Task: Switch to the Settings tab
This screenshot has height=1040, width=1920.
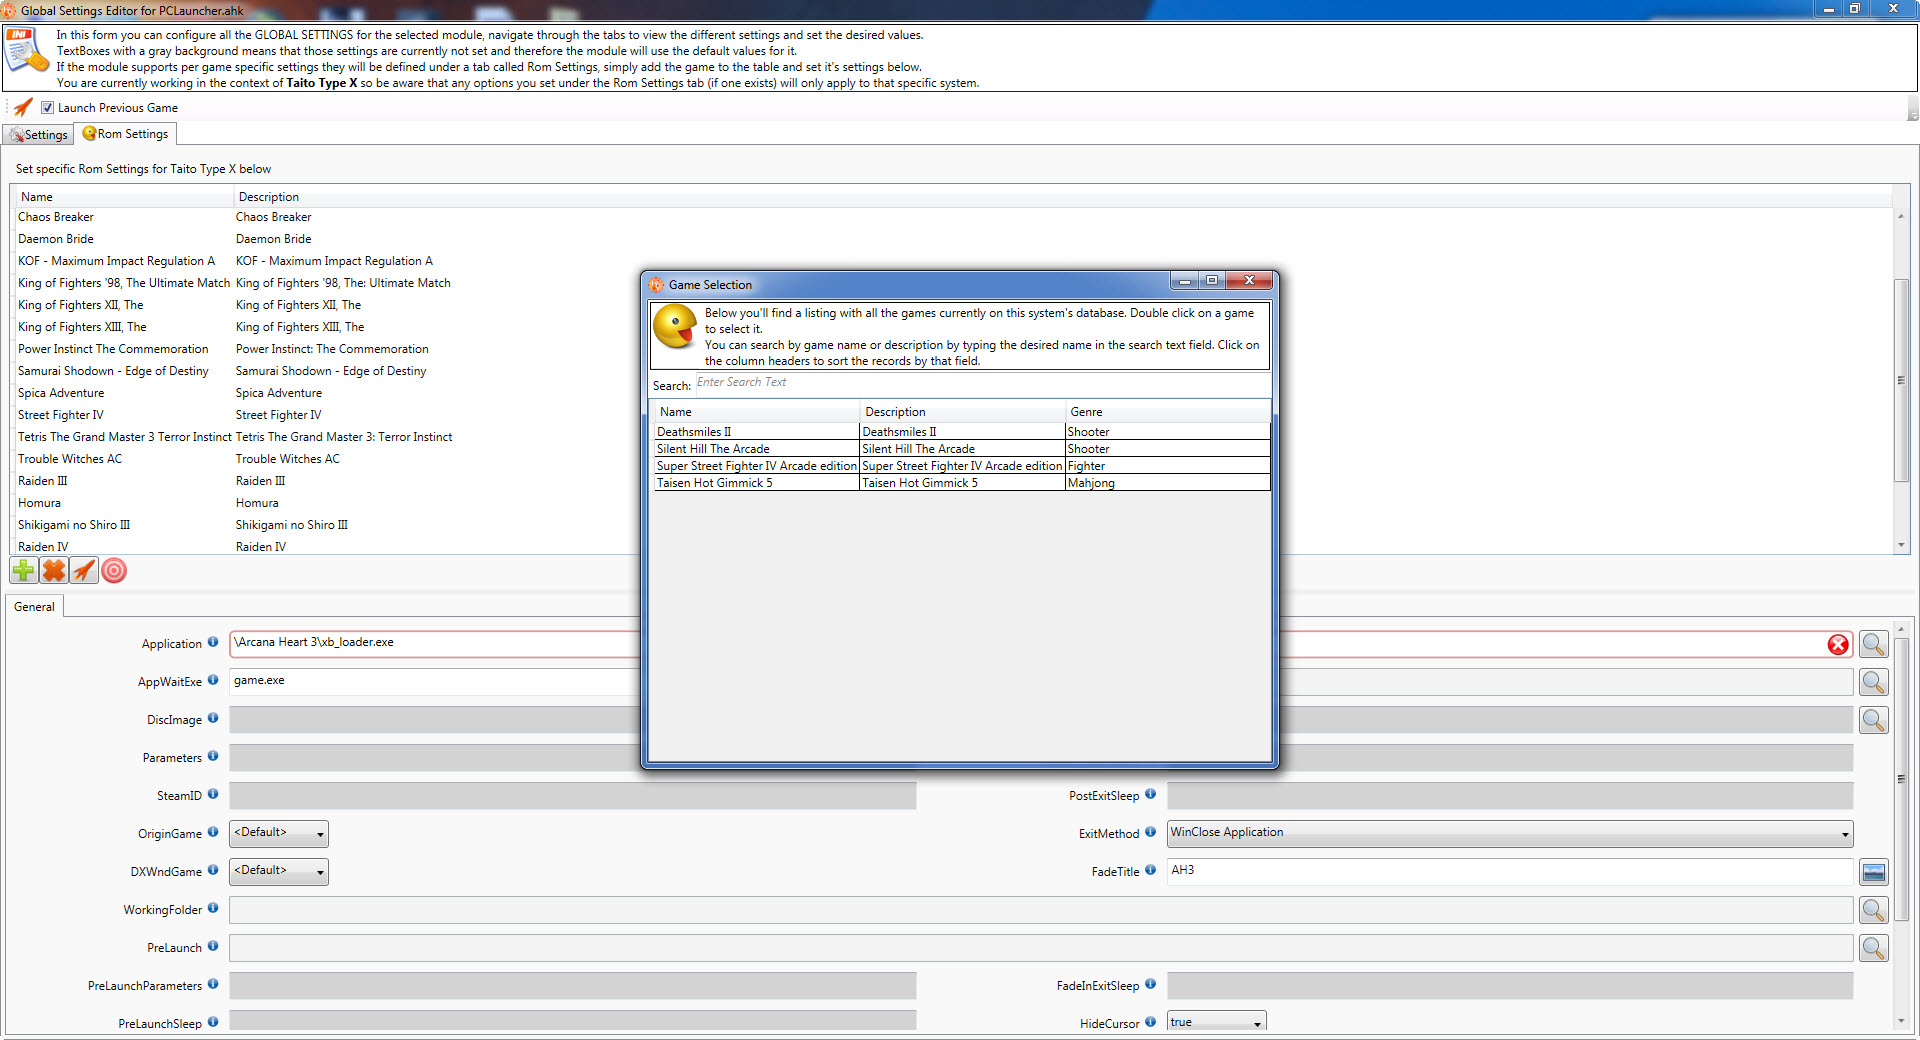Action: [39, 134]
